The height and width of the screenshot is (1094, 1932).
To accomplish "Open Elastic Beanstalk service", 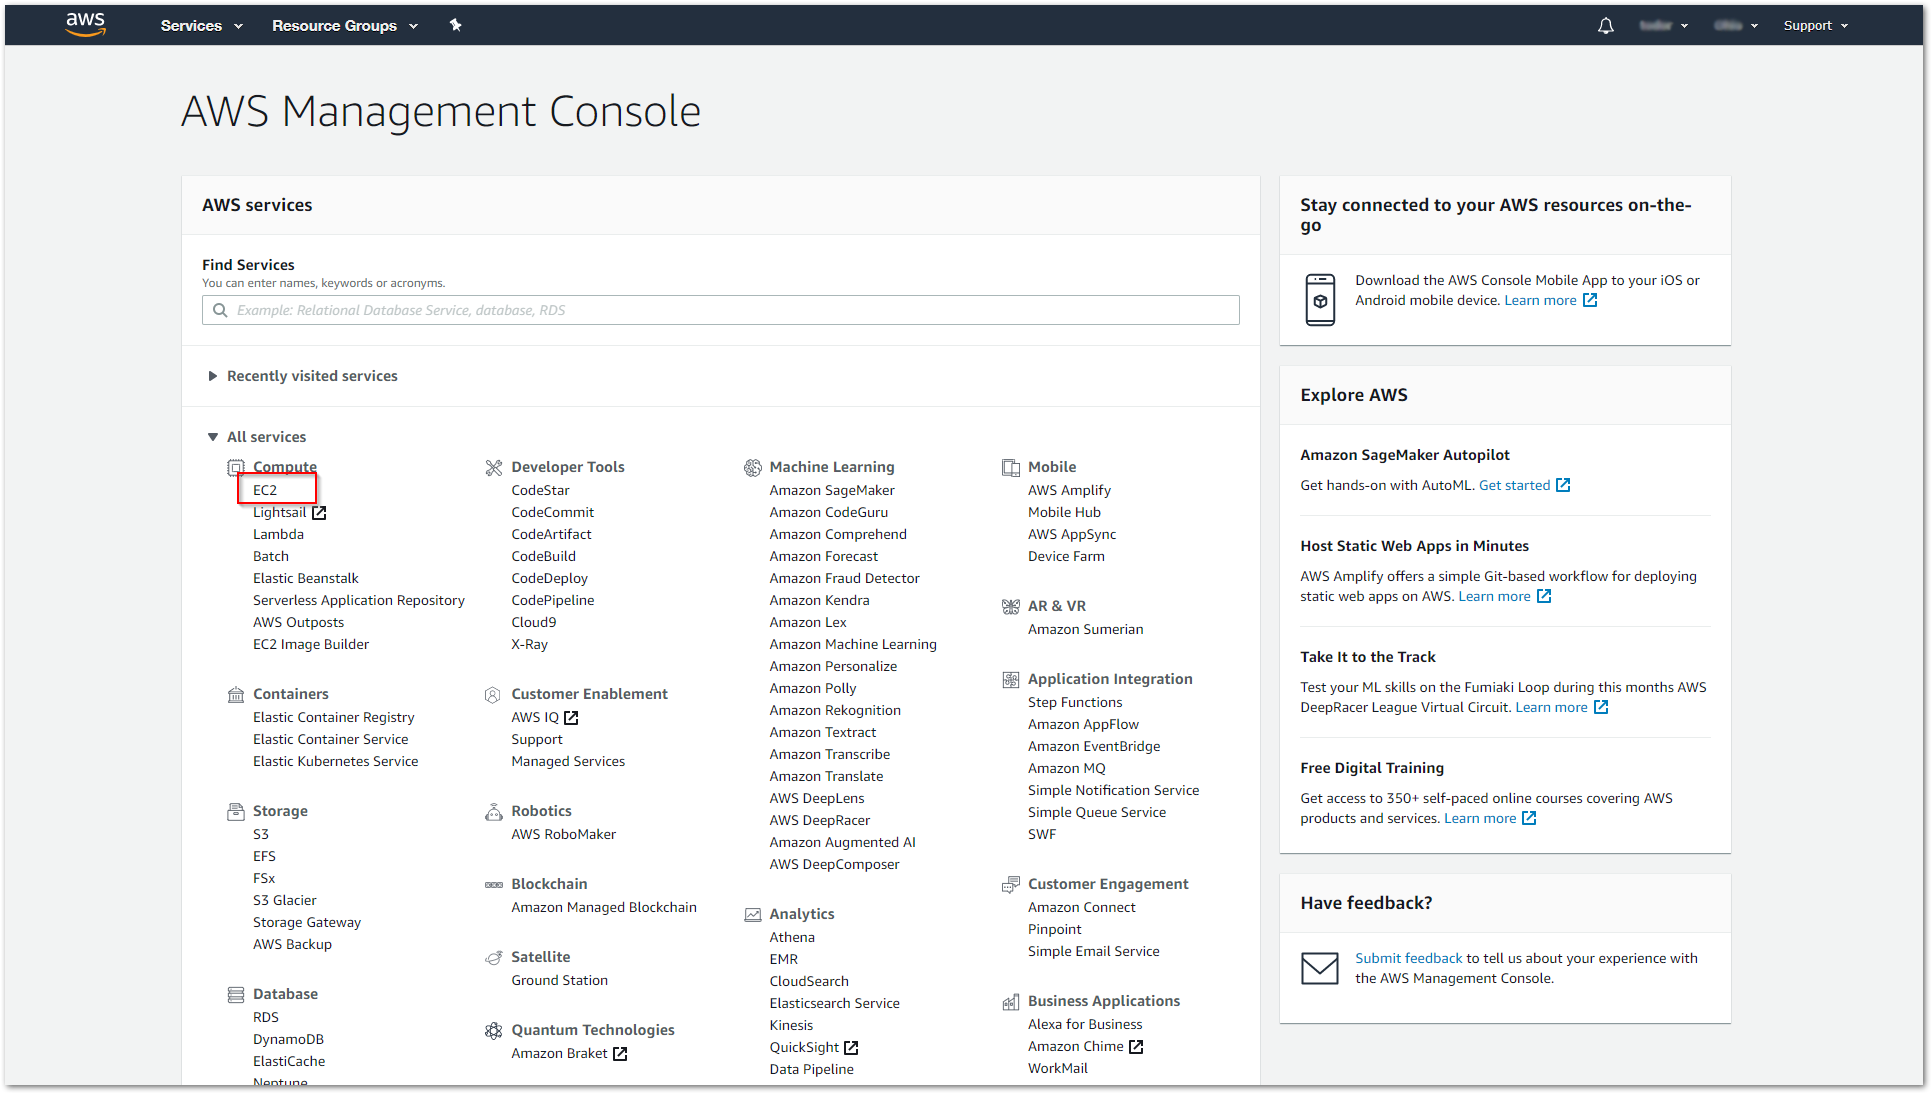I will [x=306, y=578].
